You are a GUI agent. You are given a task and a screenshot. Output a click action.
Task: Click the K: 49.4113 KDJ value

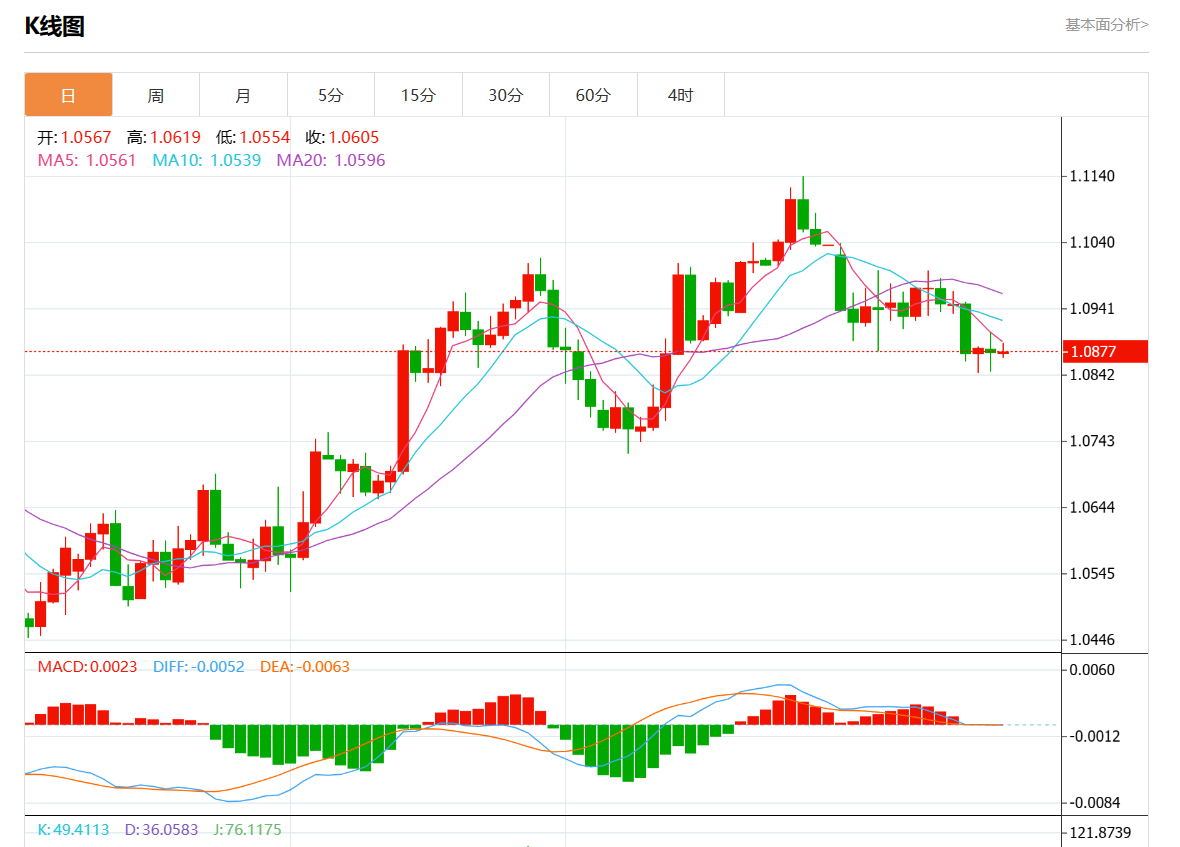(73, 830)
